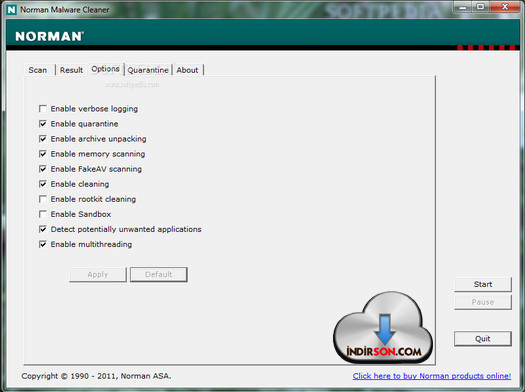Screen dimensions: 525x392
Task: Click the Pause button
Action: (483, 302)
